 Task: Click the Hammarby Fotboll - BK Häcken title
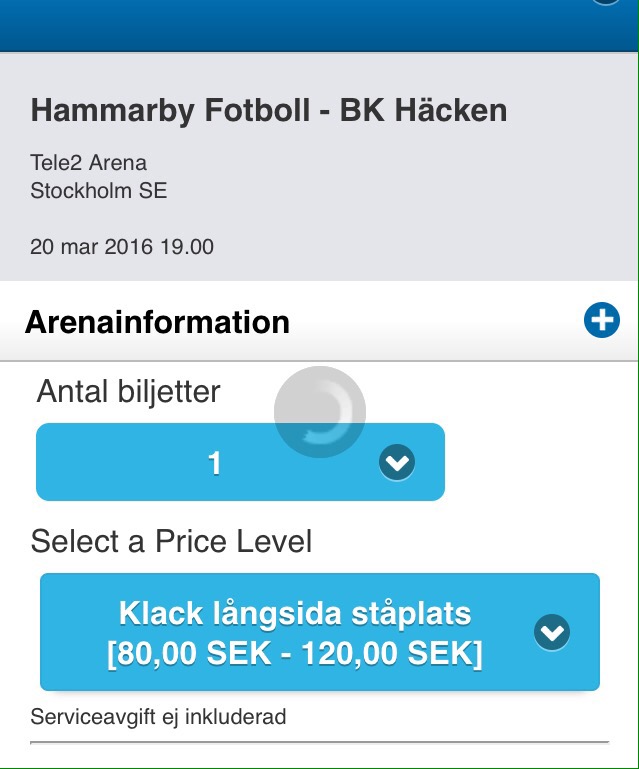(x=268, y=110)
